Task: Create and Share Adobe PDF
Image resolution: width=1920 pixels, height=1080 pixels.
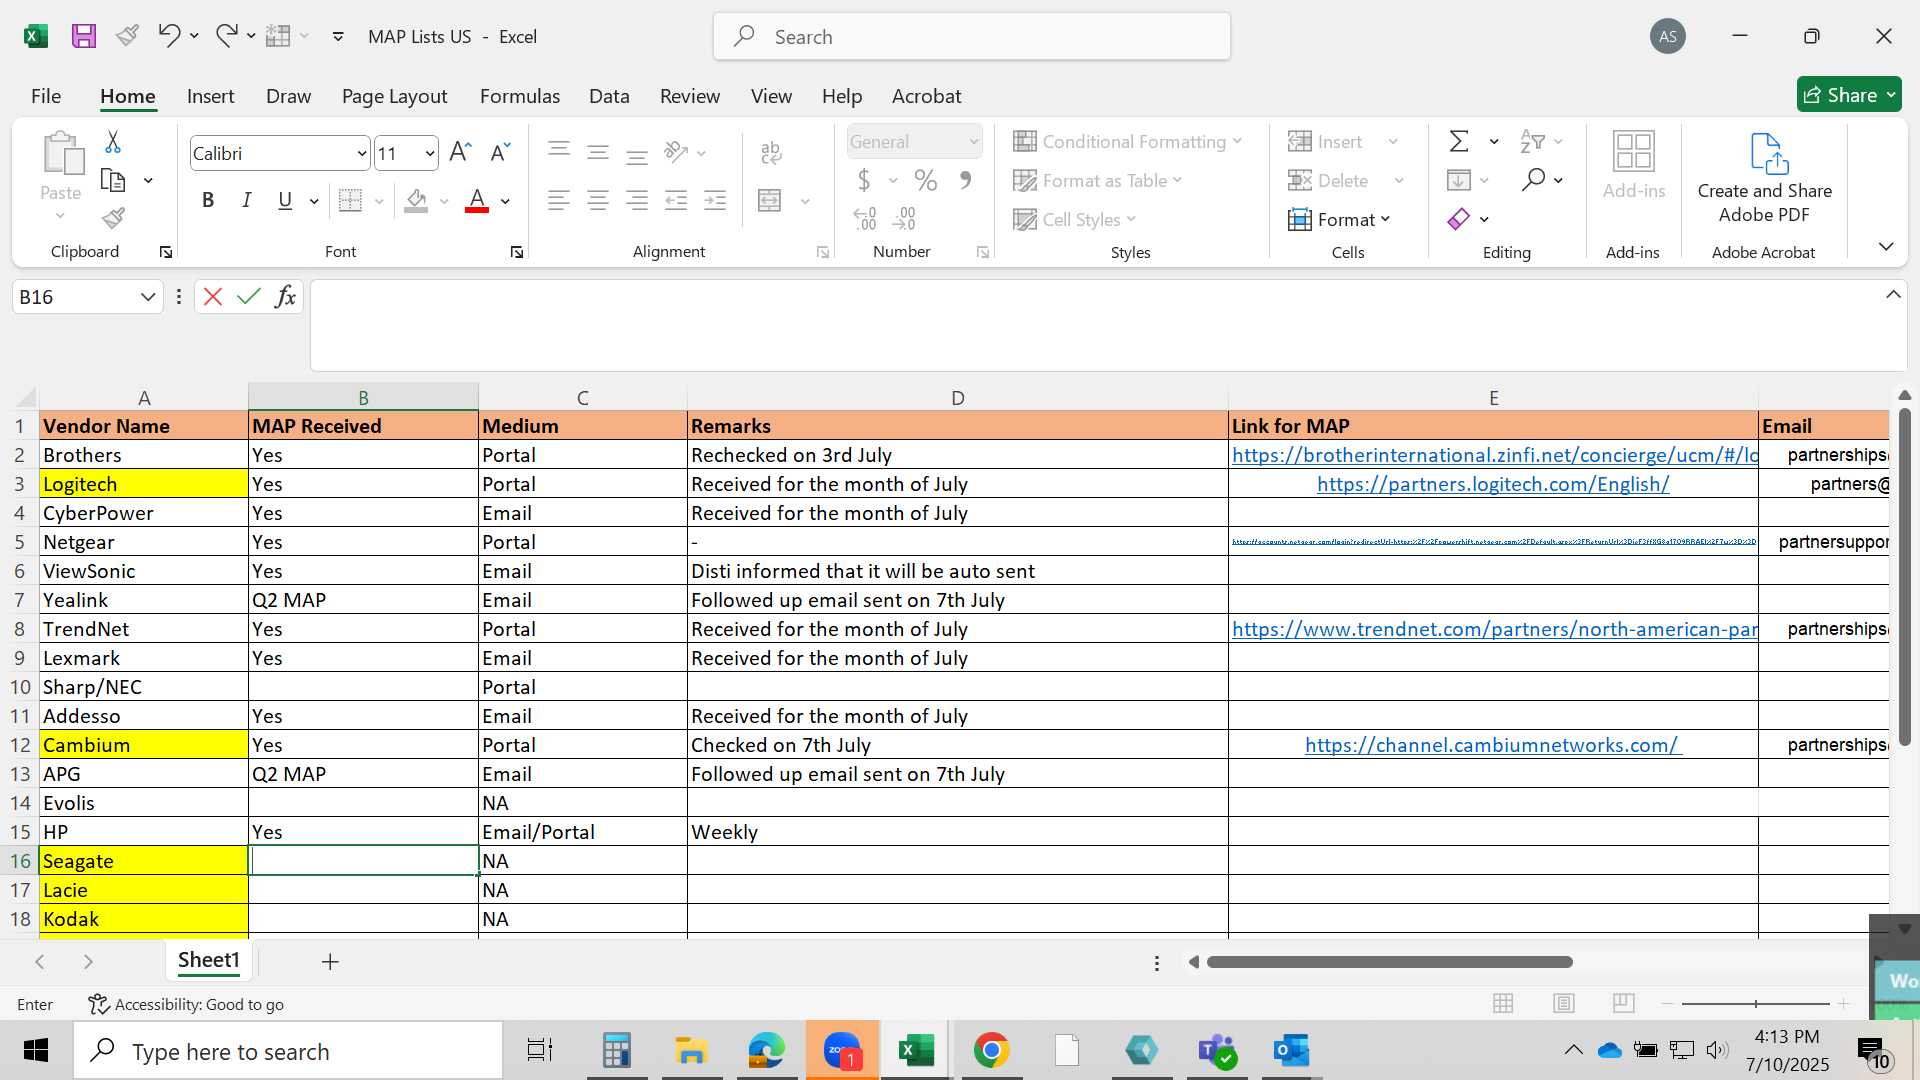Action: tap(1765, 178)
